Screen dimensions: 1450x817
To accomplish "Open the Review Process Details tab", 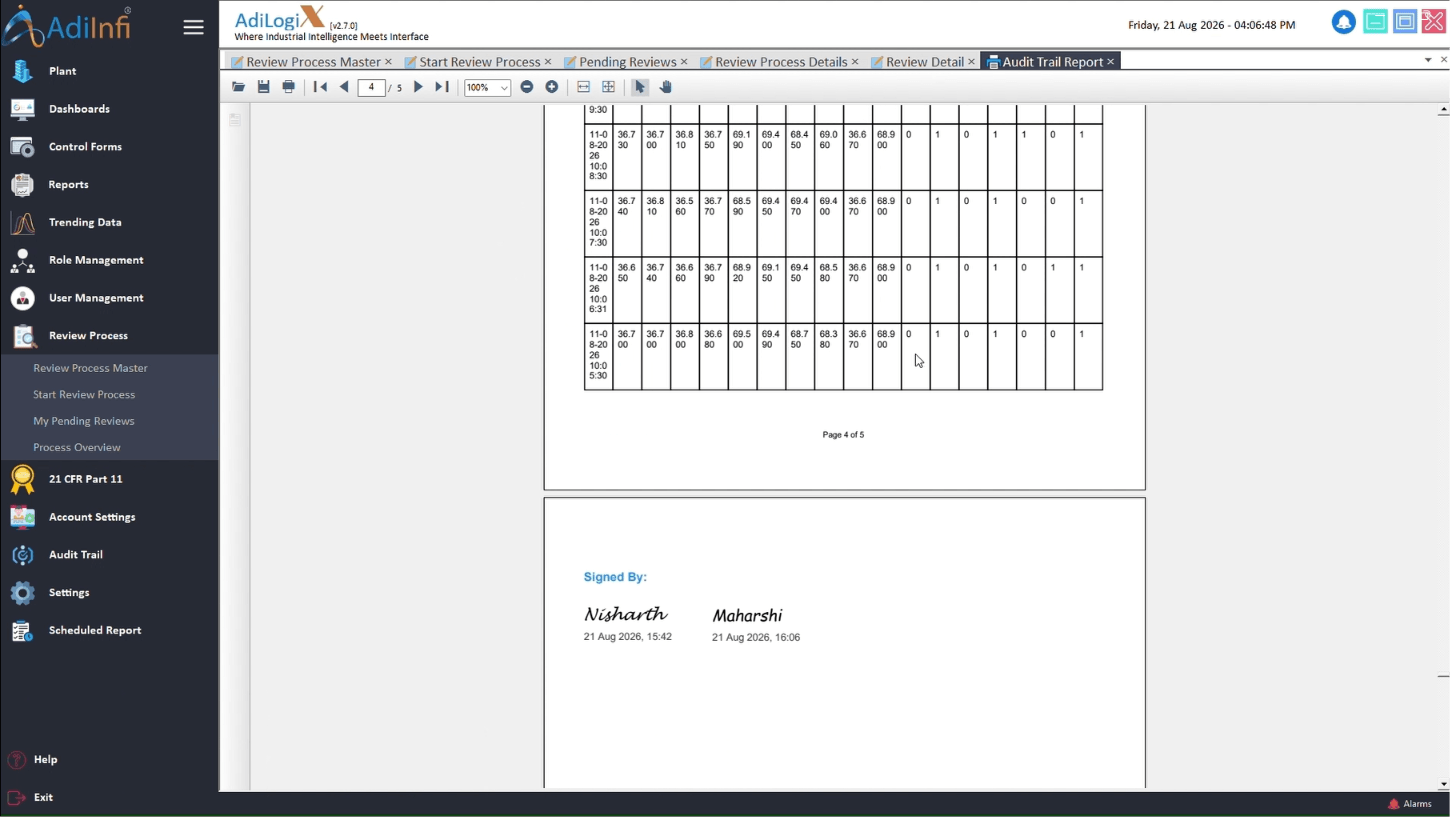I will (780, 62).
